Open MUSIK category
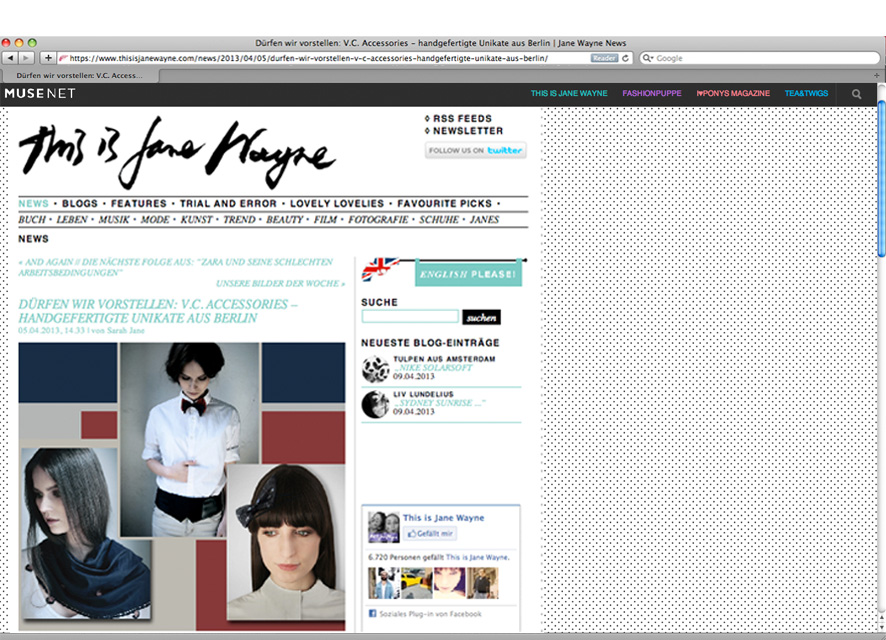 click(x=114, y=220)
